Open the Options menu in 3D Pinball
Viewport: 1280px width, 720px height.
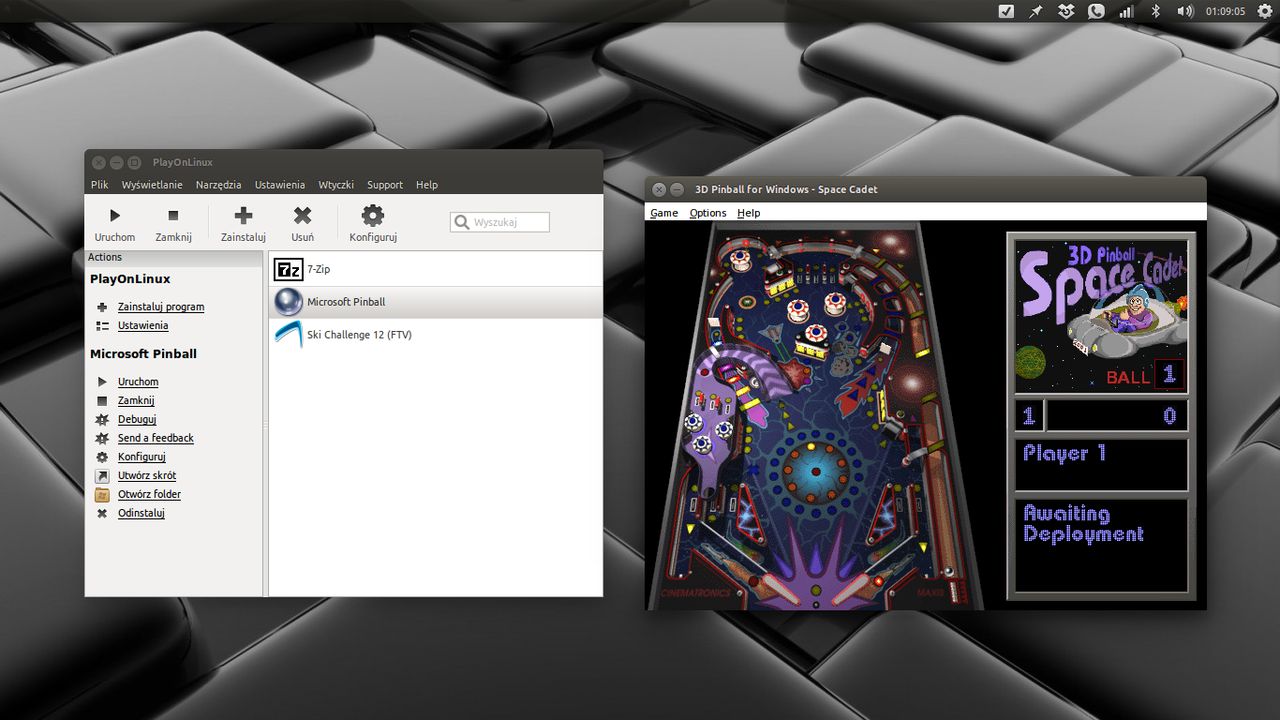click(x=708, y=213)
